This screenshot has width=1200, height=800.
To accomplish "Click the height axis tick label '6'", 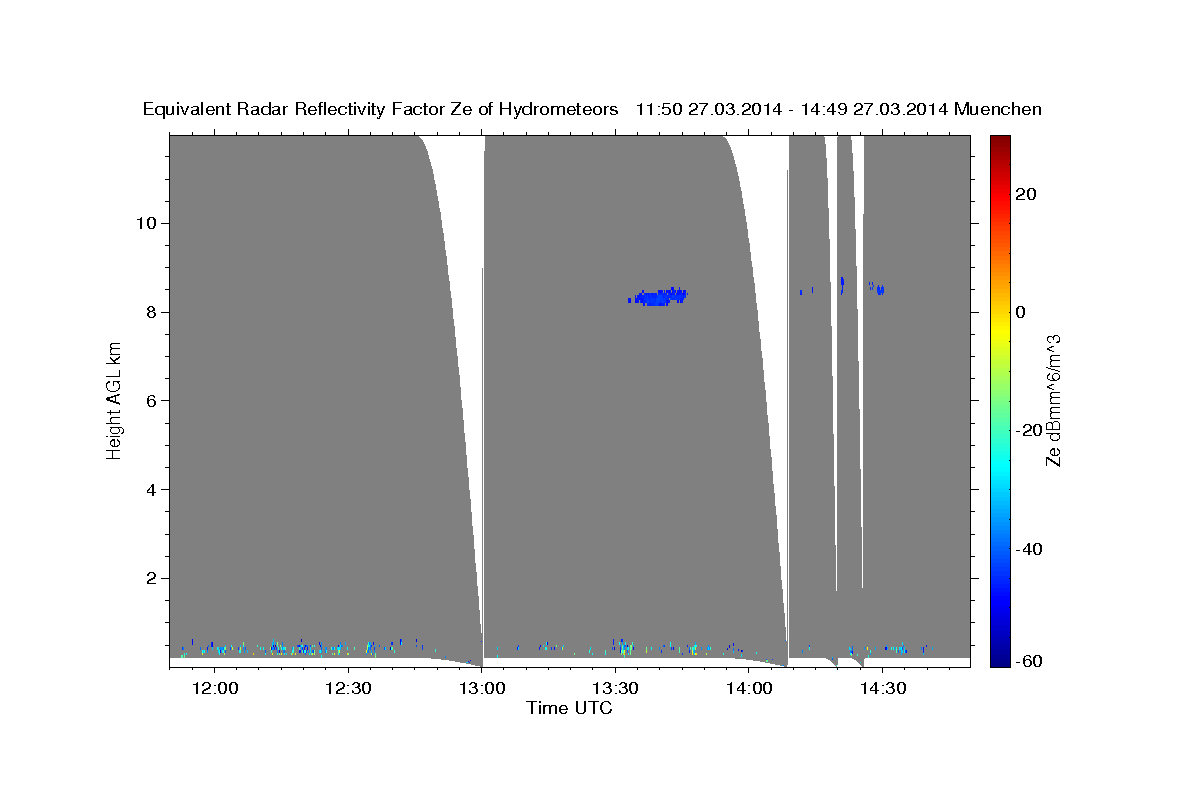I will (149, 401).
